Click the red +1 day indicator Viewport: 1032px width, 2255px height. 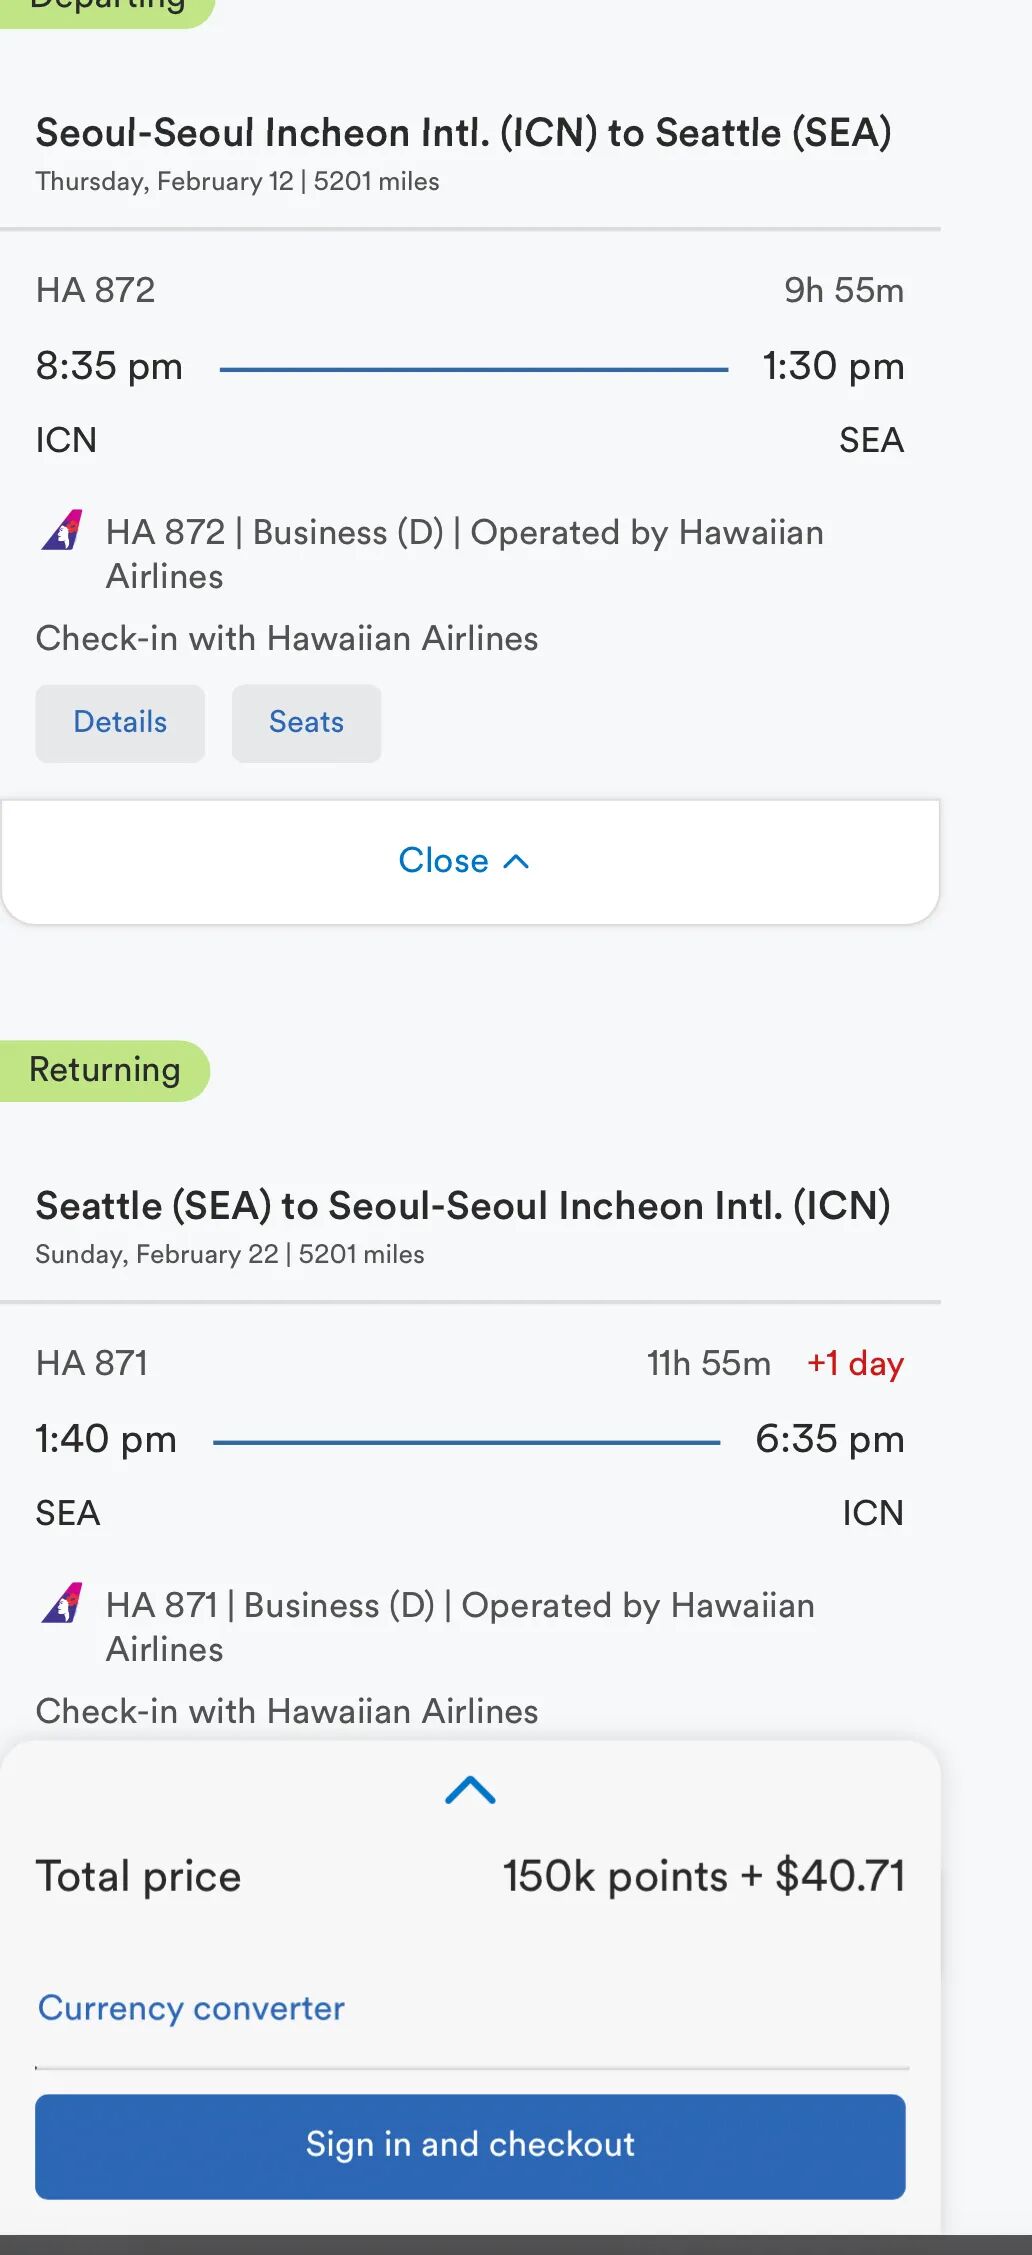[x=855, y=1363]
